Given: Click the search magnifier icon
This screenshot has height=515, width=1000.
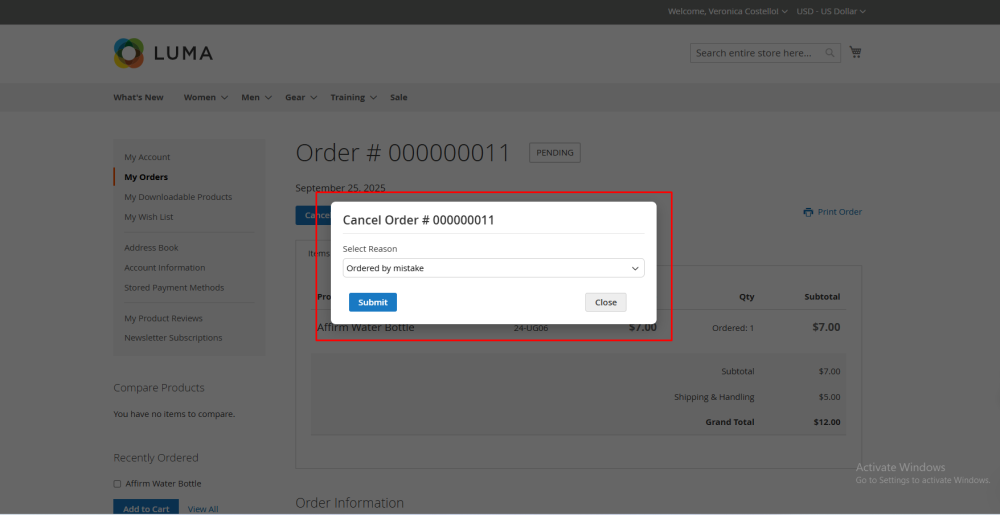Looking at the screenshot, I should 830,53.
